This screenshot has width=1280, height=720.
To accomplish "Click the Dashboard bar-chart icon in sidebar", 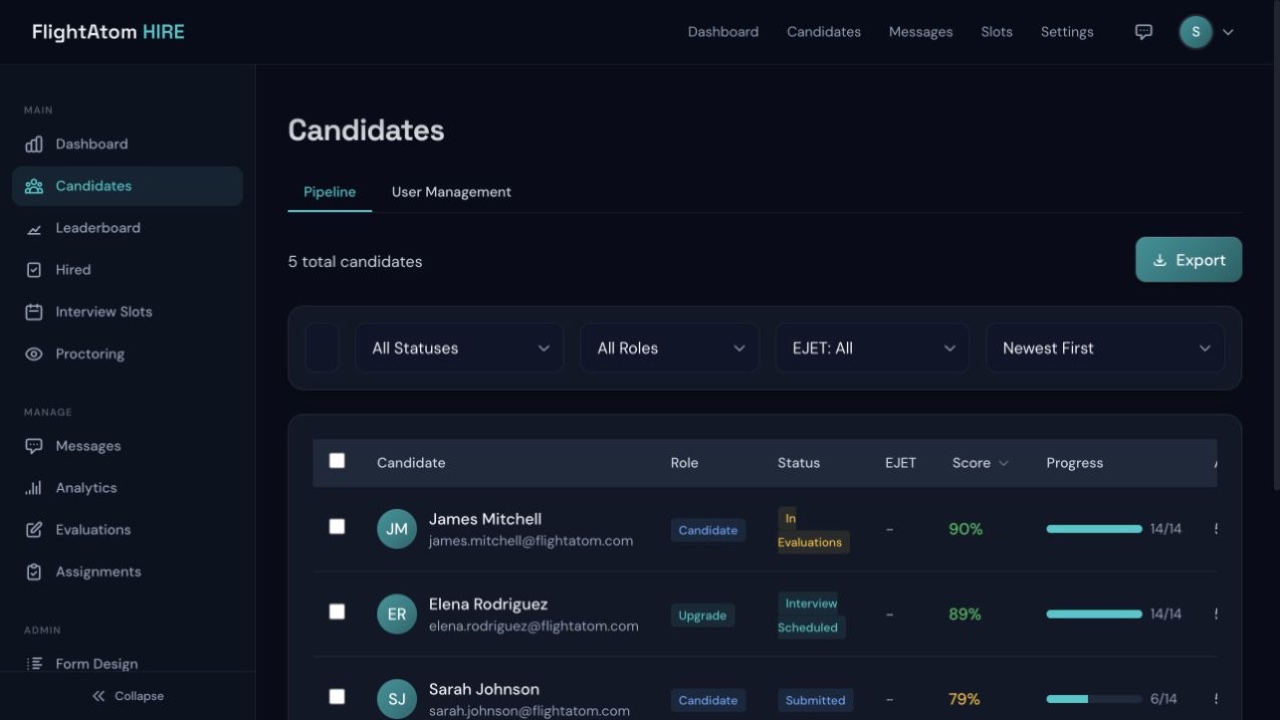I will click(x=34, y=144).
